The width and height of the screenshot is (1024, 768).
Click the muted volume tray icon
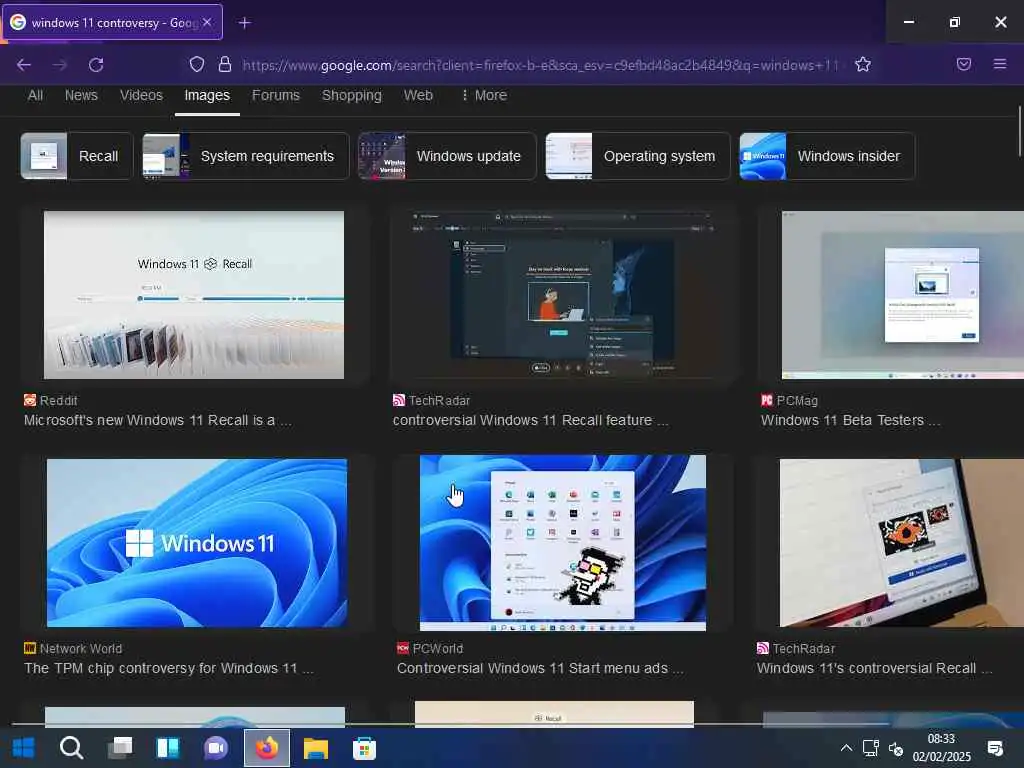coord(896,748)
